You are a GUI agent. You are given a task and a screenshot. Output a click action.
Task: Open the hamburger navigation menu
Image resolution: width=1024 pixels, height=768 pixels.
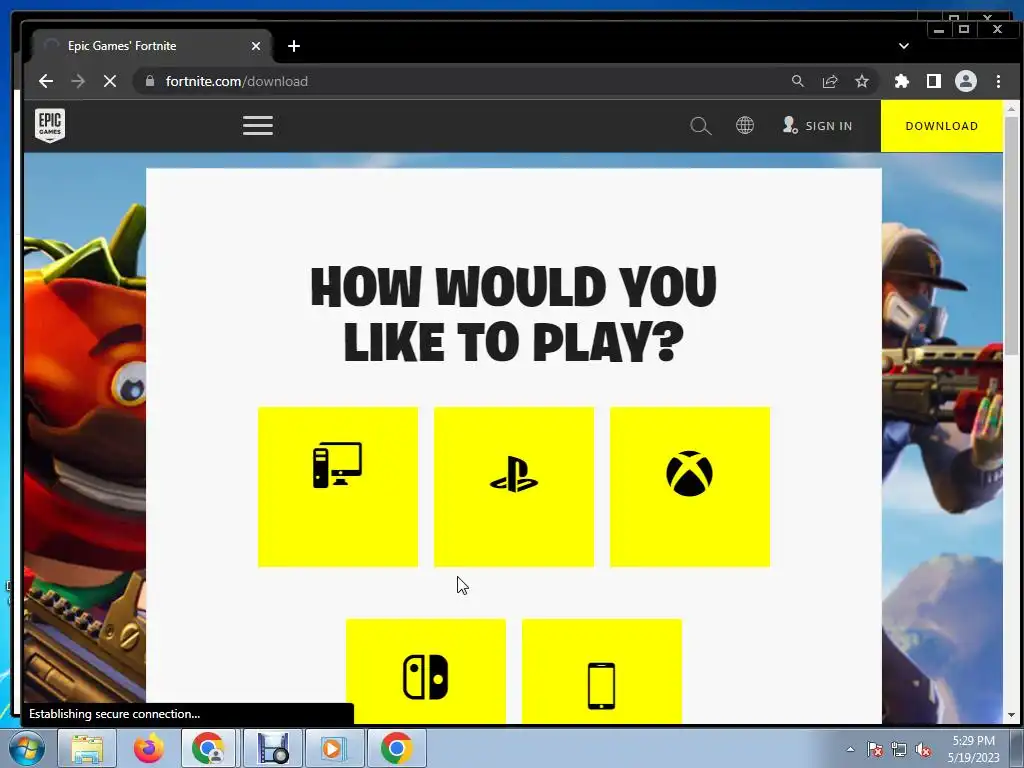coord(258,125)
